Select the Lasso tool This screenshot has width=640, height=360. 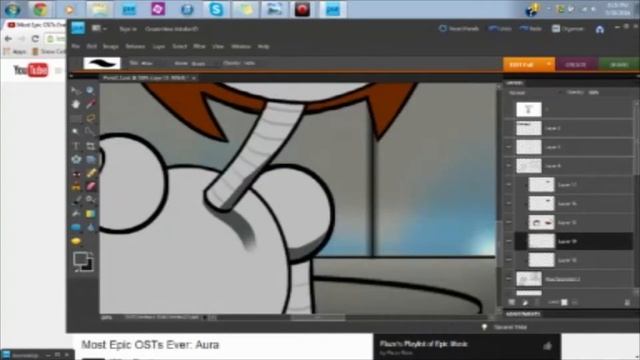click(x=90, y=118)
